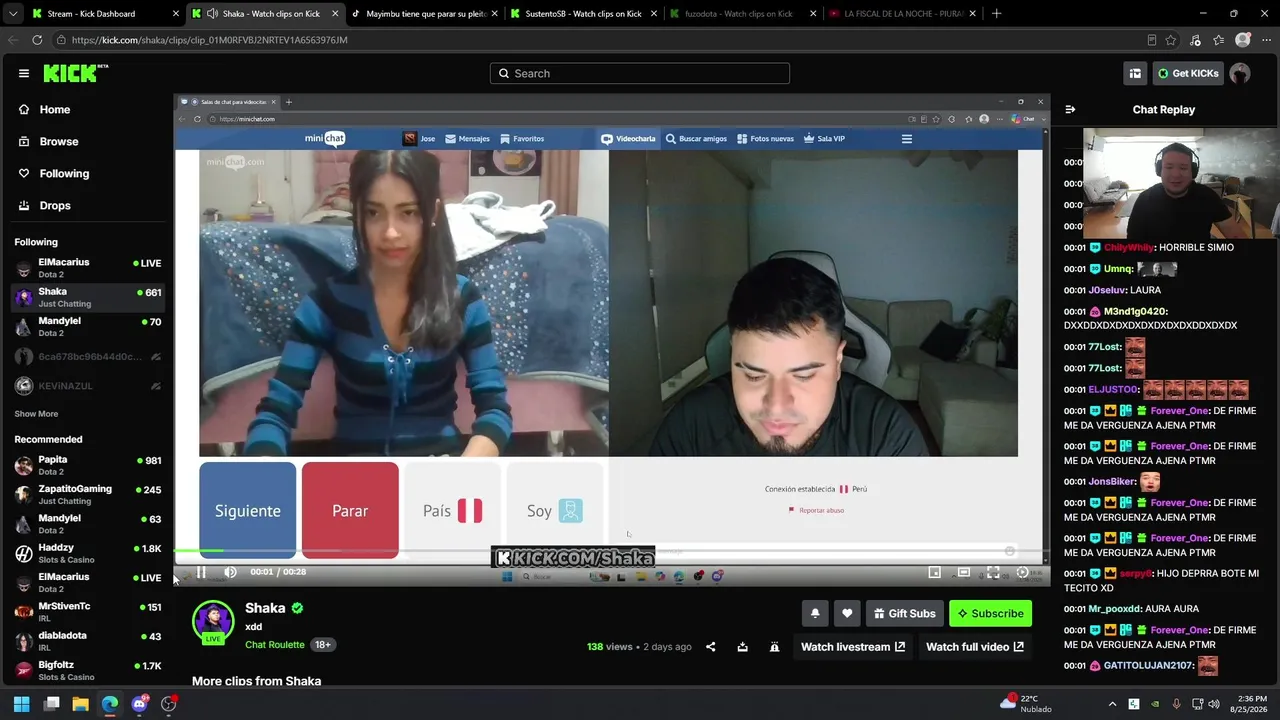Open the Kick user profile avatar
The height and width of the screenshot is (720, 1280).
point(1240,73)
